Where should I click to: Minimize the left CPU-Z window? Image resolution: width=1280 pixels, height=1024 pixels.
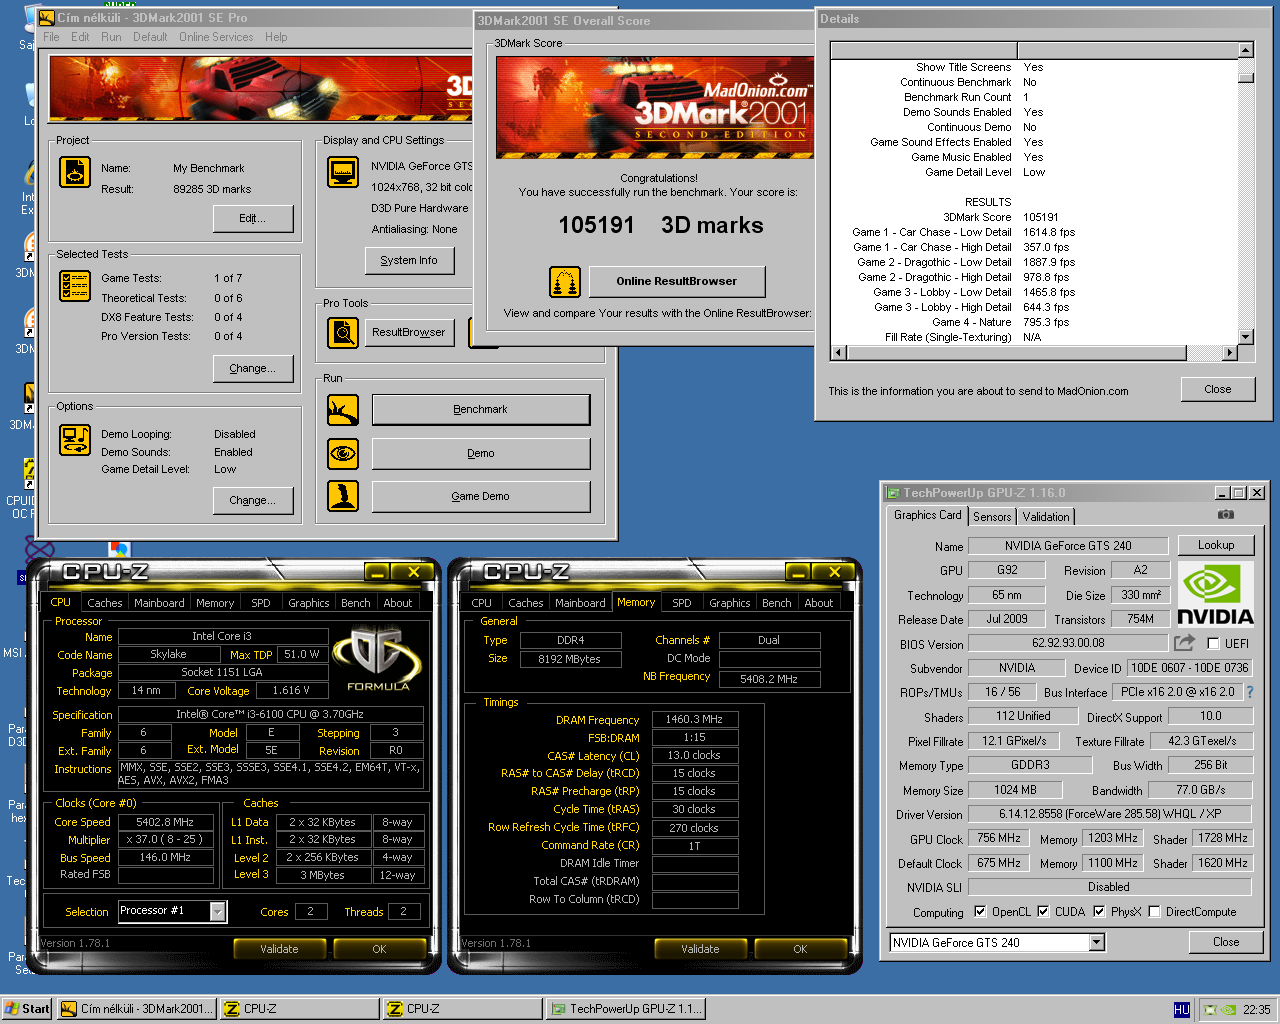click(377, 572)
